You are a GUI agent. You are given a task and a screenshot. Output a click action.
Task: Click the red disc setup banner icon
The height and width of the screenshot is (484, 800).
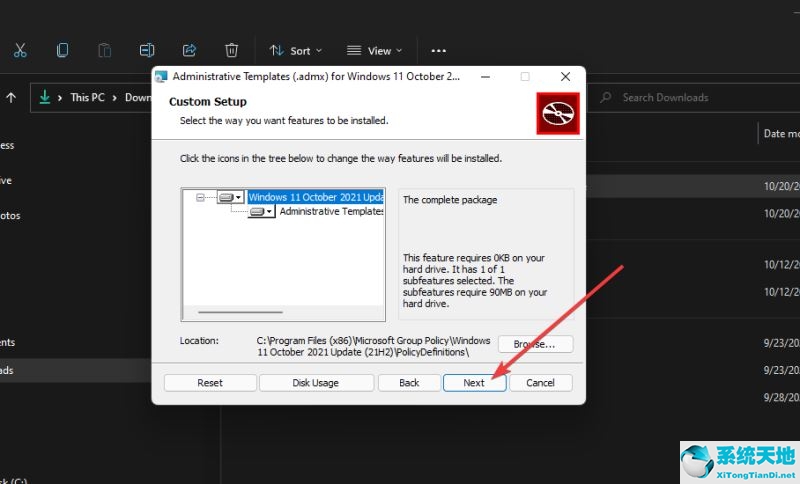(x=558, y=113)
